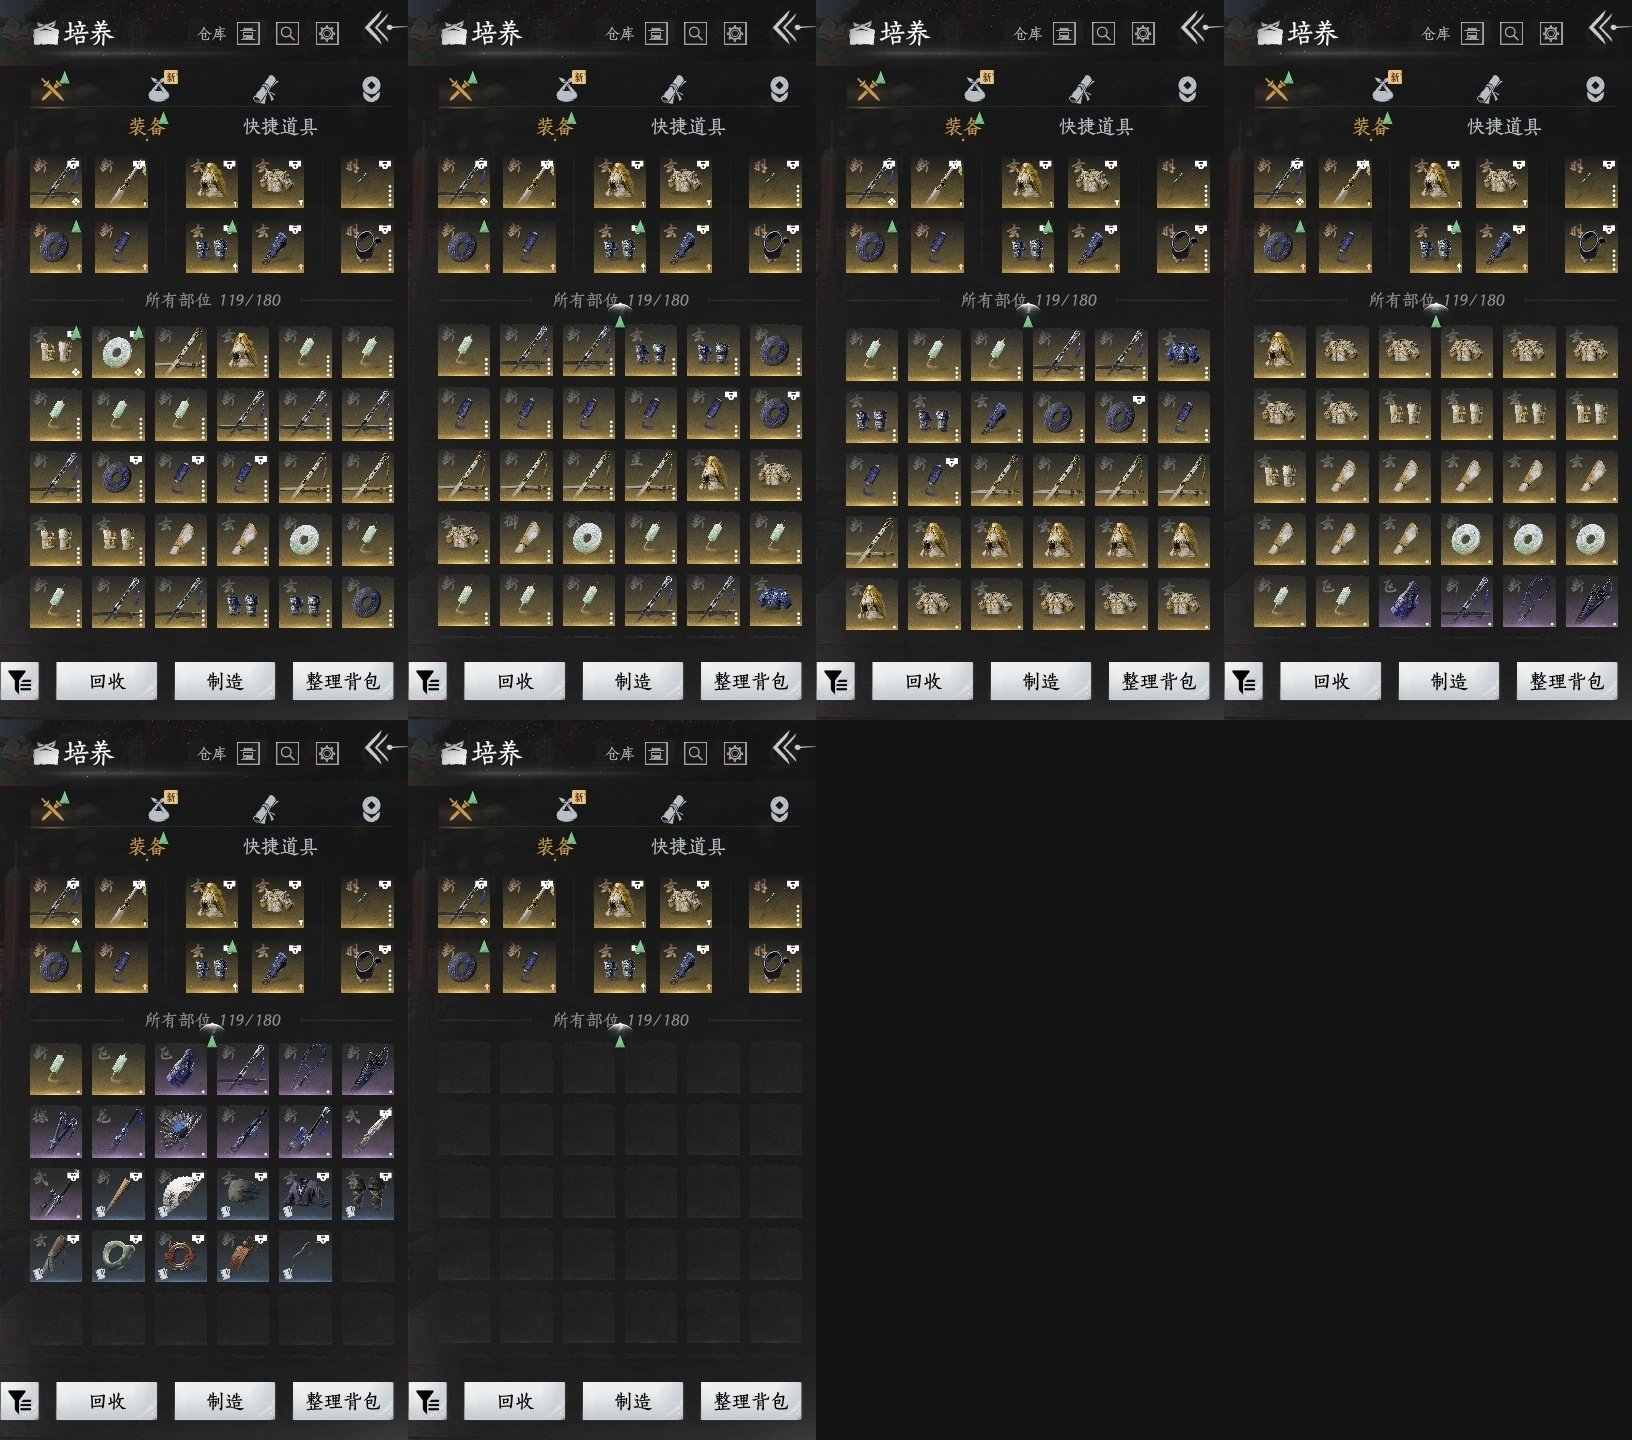This screenshot has width=1632, height=1440.
Task: Click 整理背包 button in empty-inventory panel
Action: (750, 1401)
